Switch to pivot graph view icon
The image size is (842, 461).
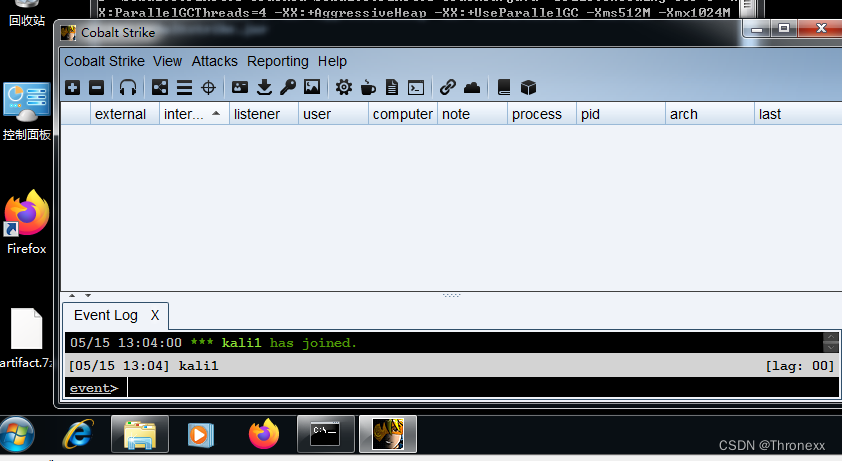tap(159, 88)
